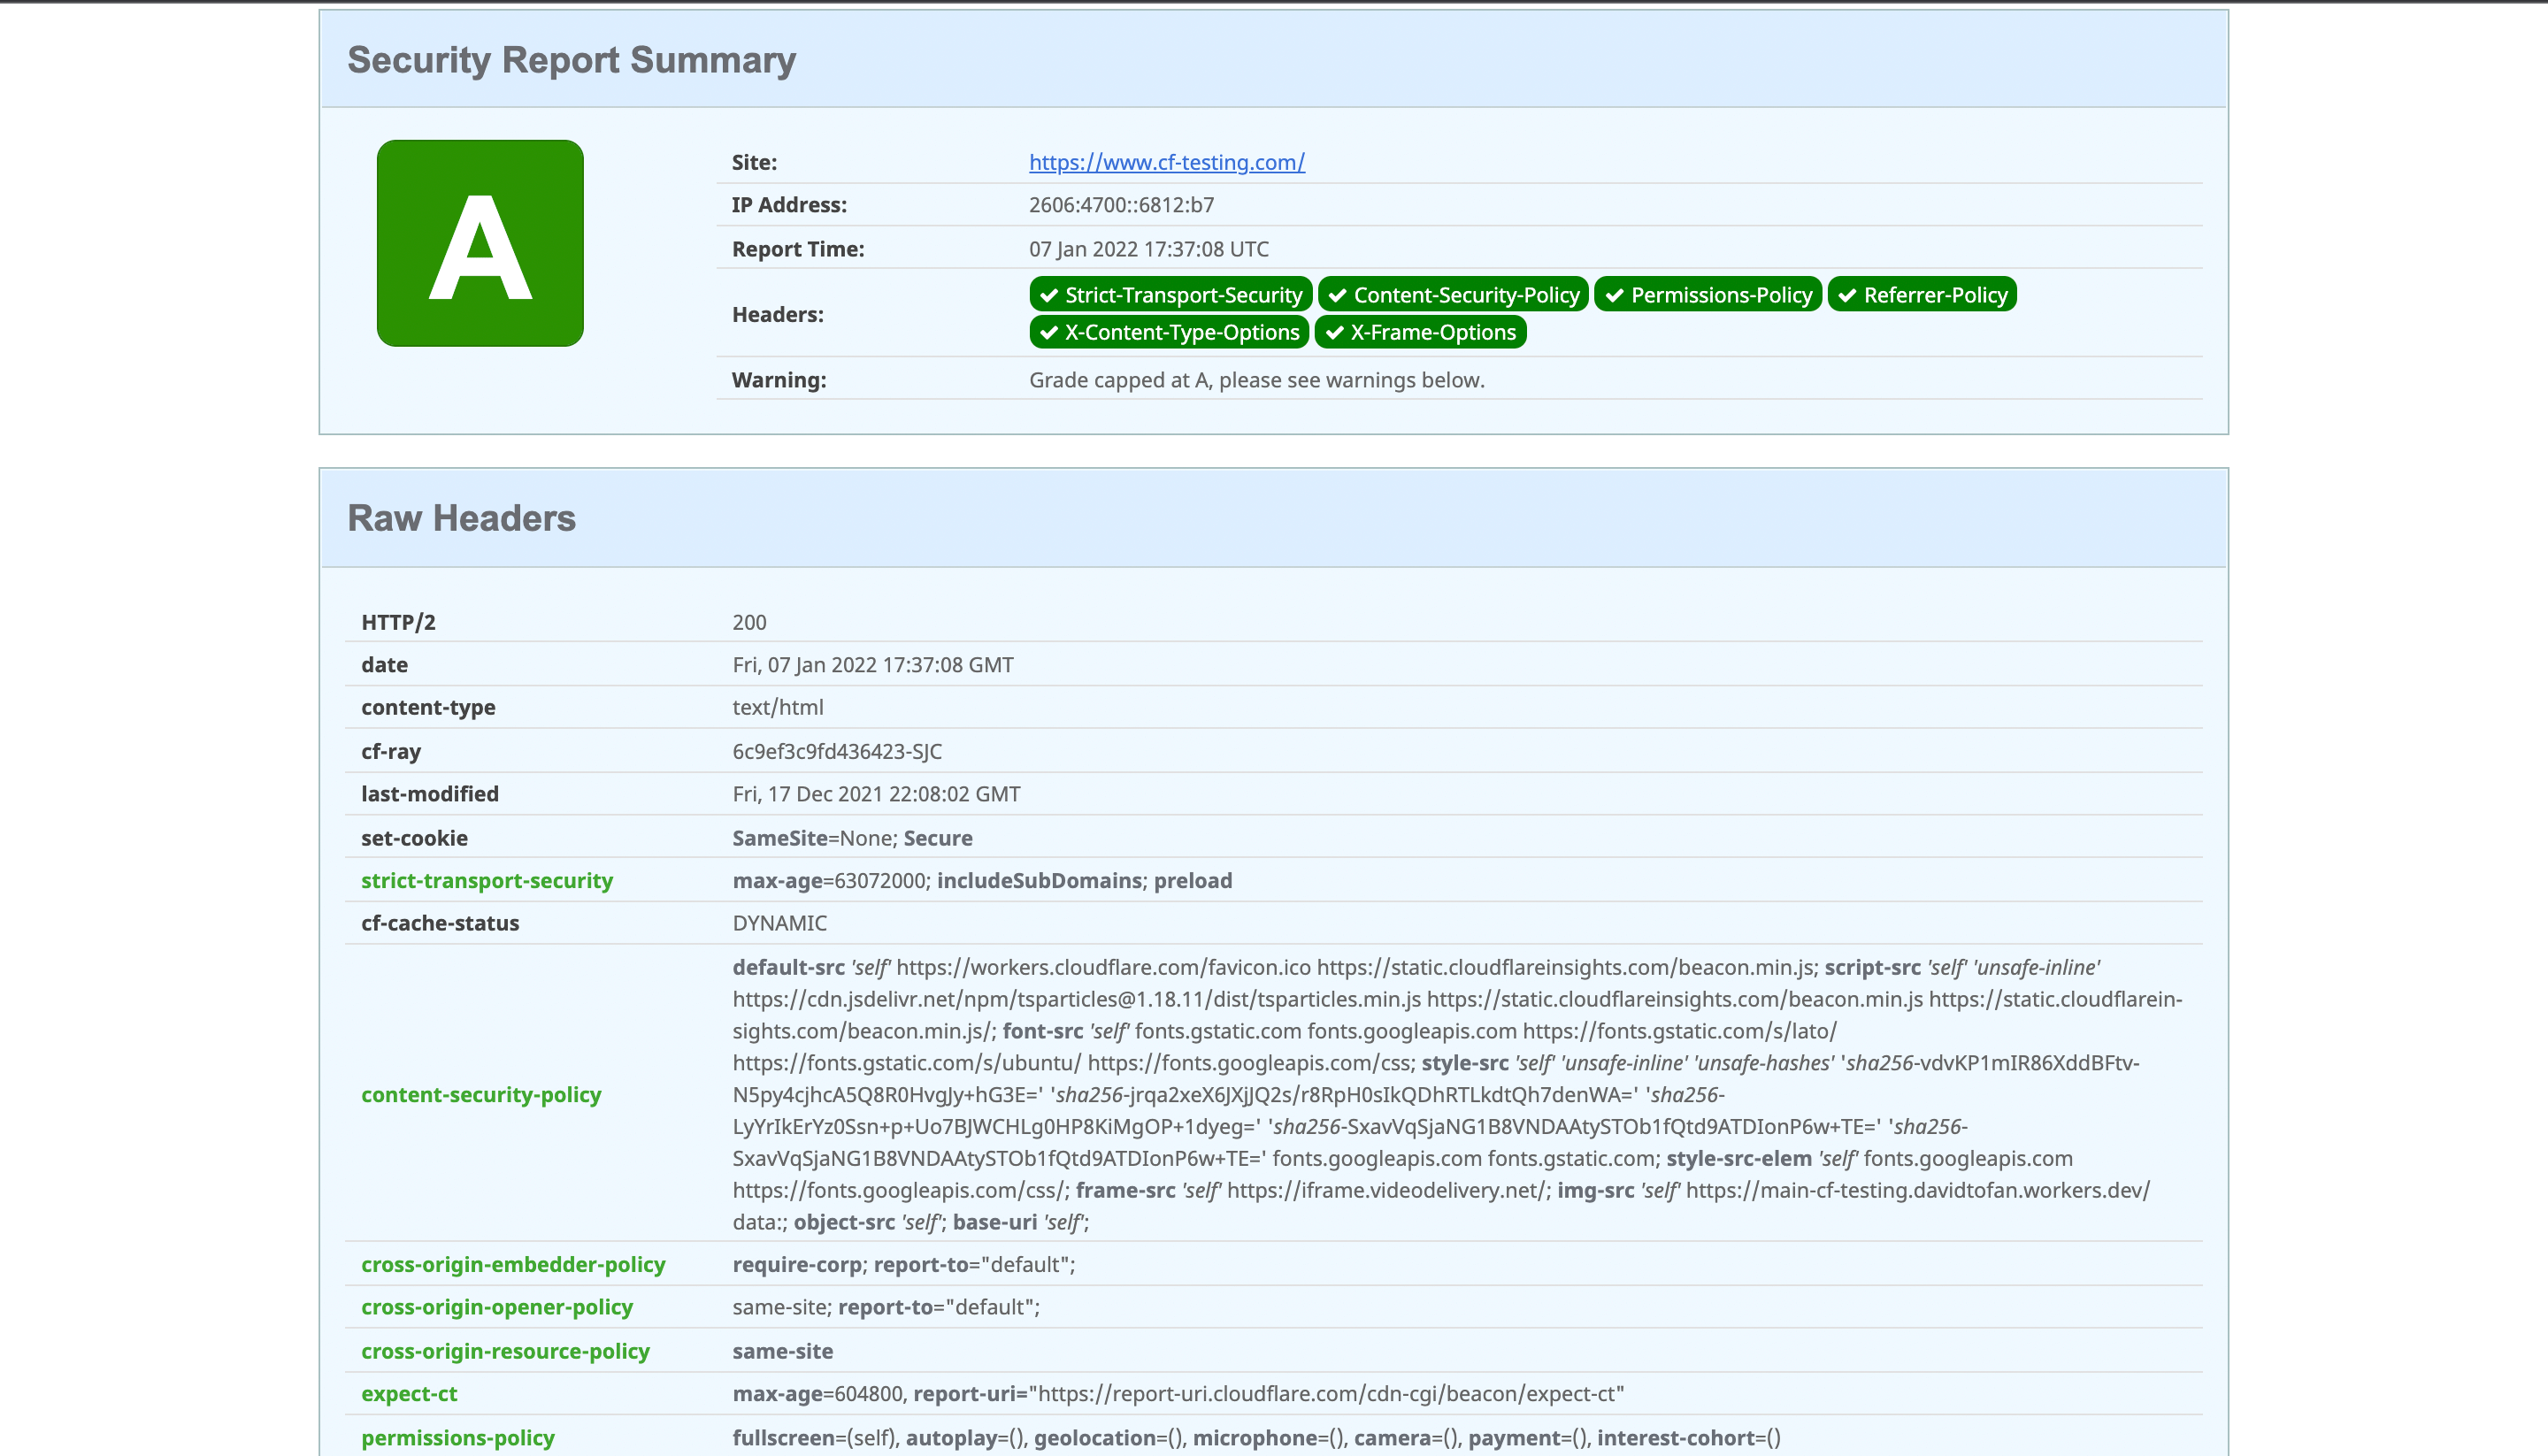Click the X-Frame-Options header badge
The image size is (2548, 1456).
[x=1420, y=332]
